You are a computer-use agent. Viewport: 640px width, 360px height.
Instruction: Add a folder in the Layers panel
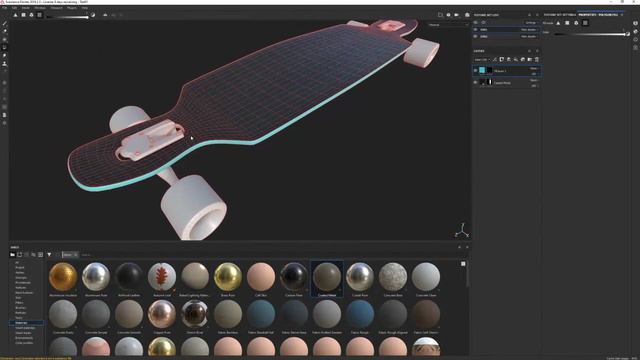point(530,60)
